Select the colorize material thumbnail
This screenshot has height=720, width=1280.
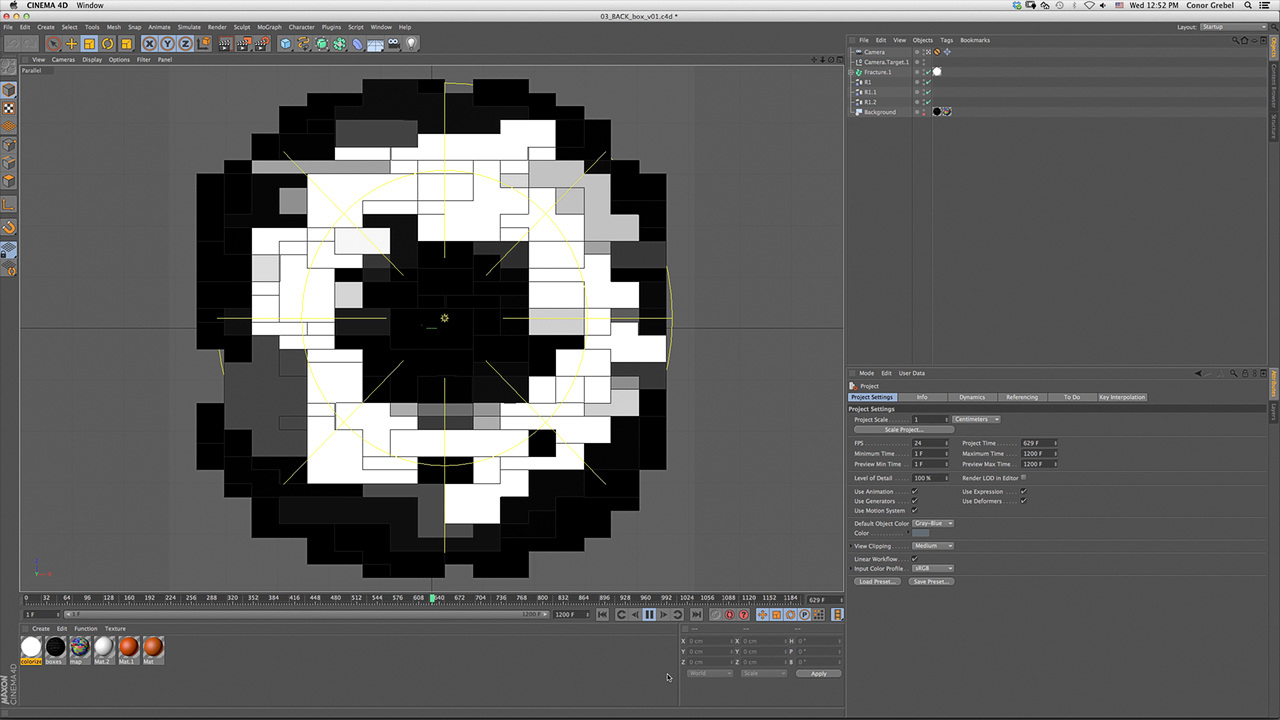pyautogui.click(x=32, y=648)
